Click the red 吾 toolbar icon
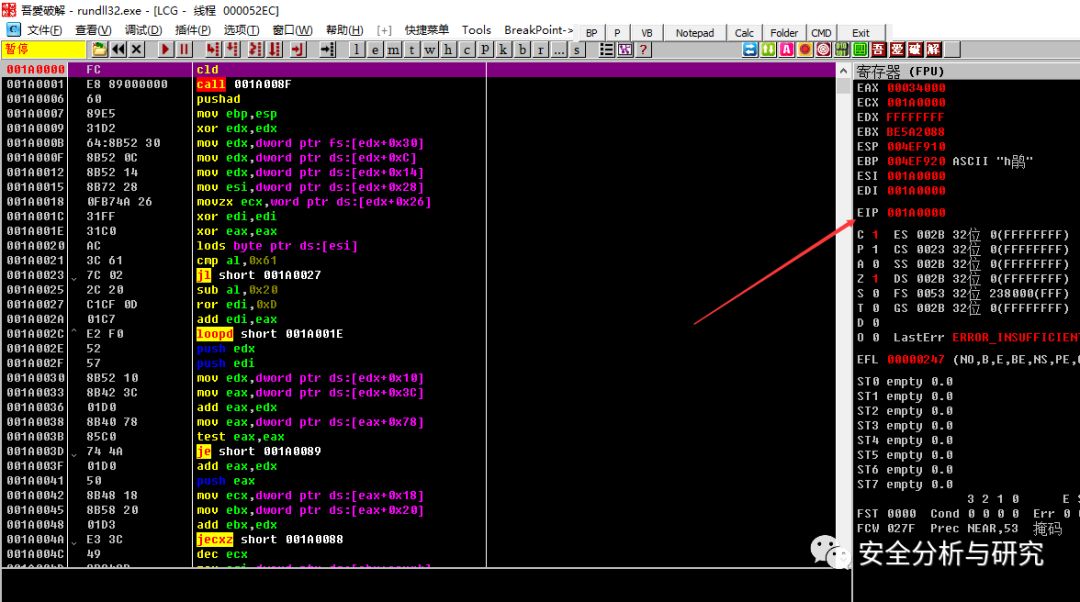The height and width of the screenshot is (602, 1080). pyautogui.click(x=878, y=50)
